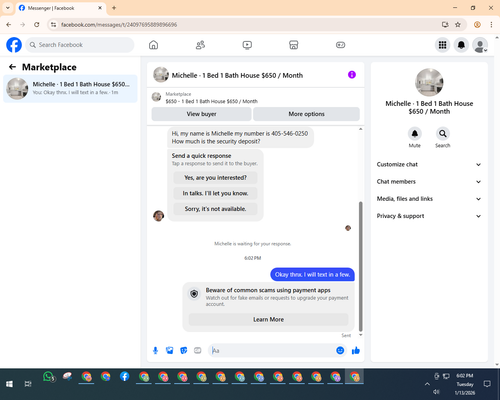Open Windows Start menu
Viewport: 500px width, 400px height.
click(x=9, y=384)
